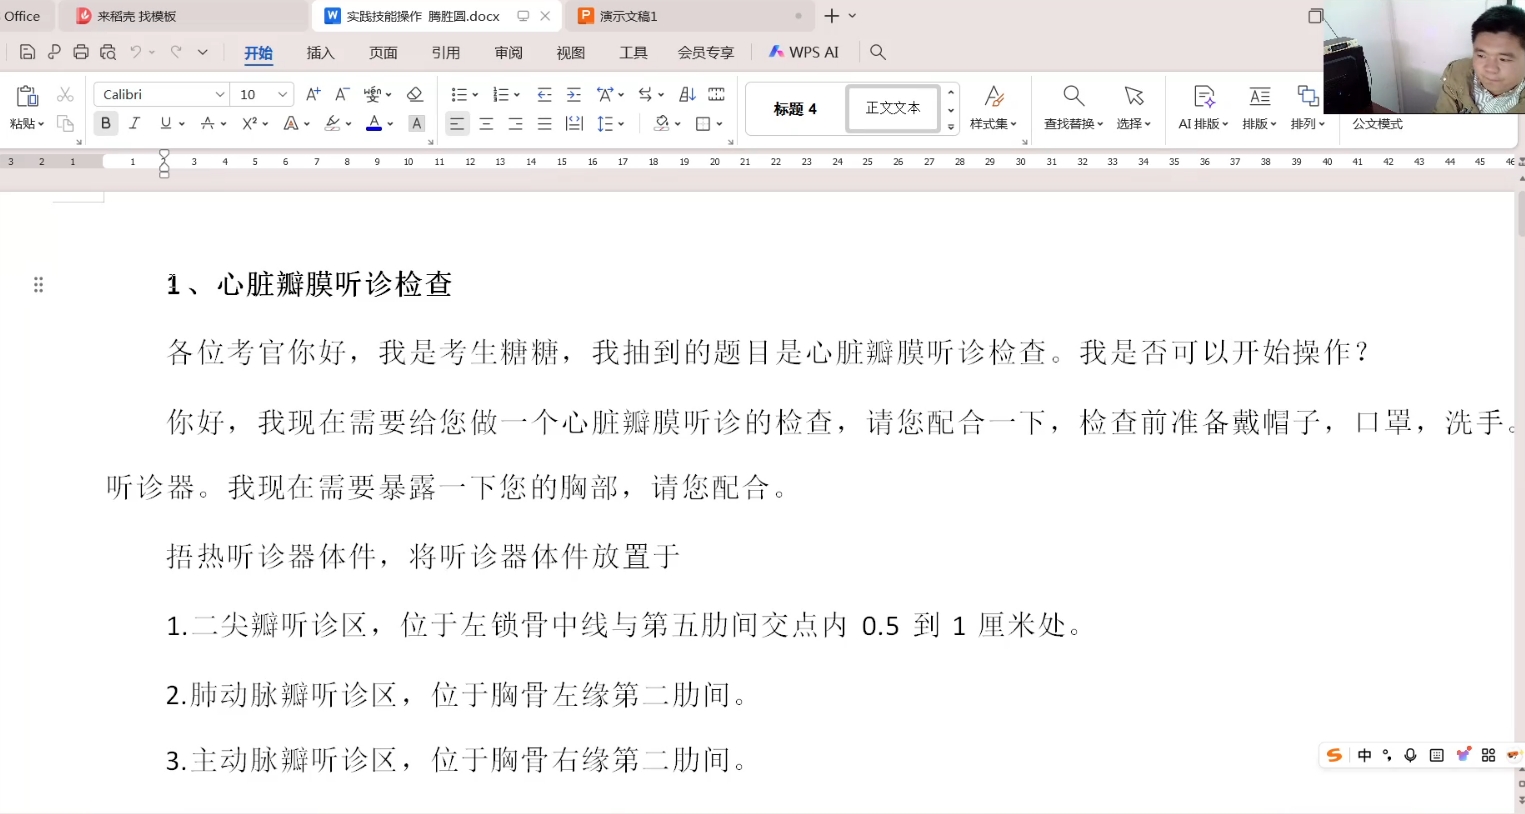The height and width of the screenshot is (814, 1525).
Task: Switch to the 插入 ribbon tab
Action: [x=320, y=52]
